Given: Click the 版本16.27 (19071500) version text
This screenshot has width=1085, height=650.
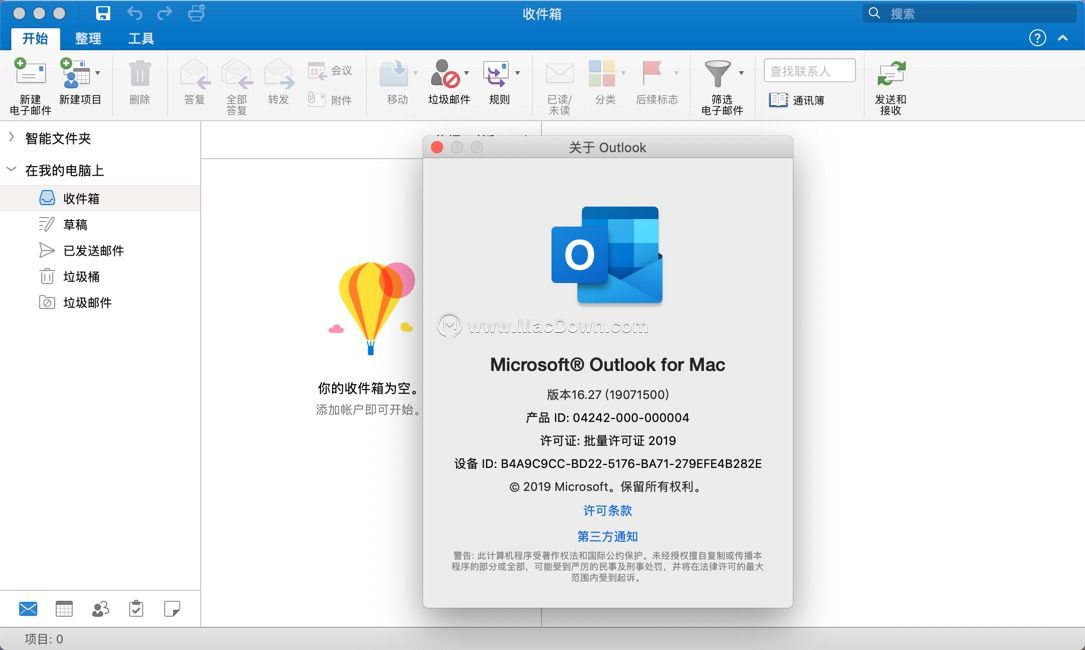Looking at the screenshot, I should [608, 395].
